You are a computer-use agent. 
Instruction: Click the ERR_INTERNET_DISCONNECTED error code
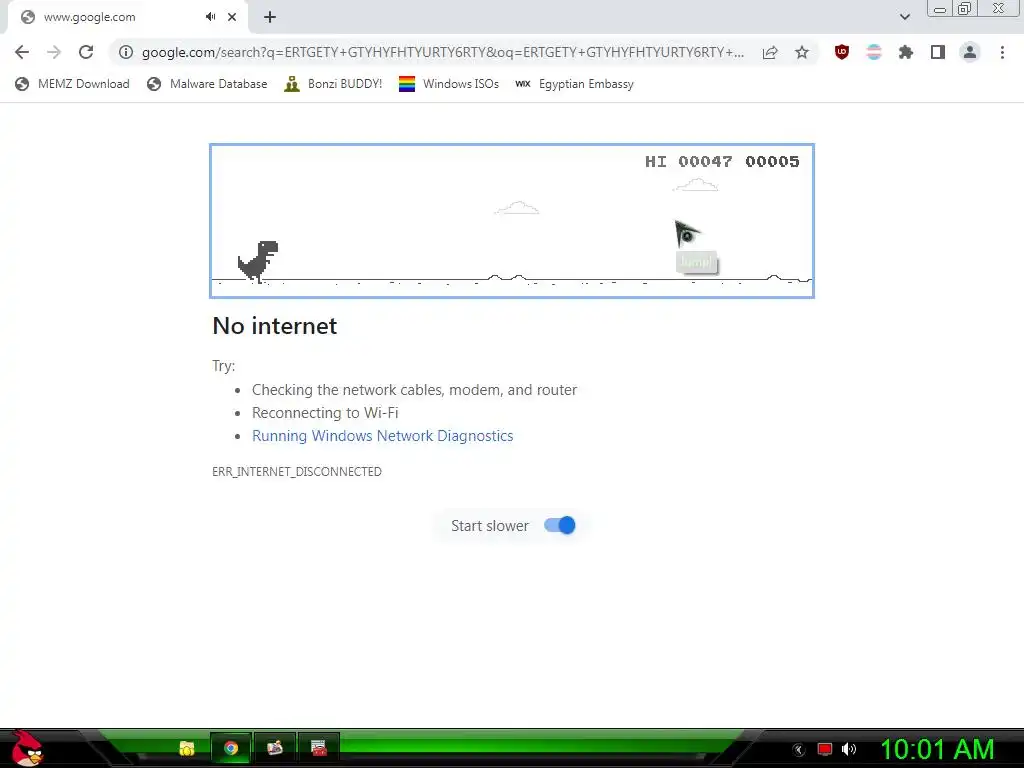(x=296, y=472)
